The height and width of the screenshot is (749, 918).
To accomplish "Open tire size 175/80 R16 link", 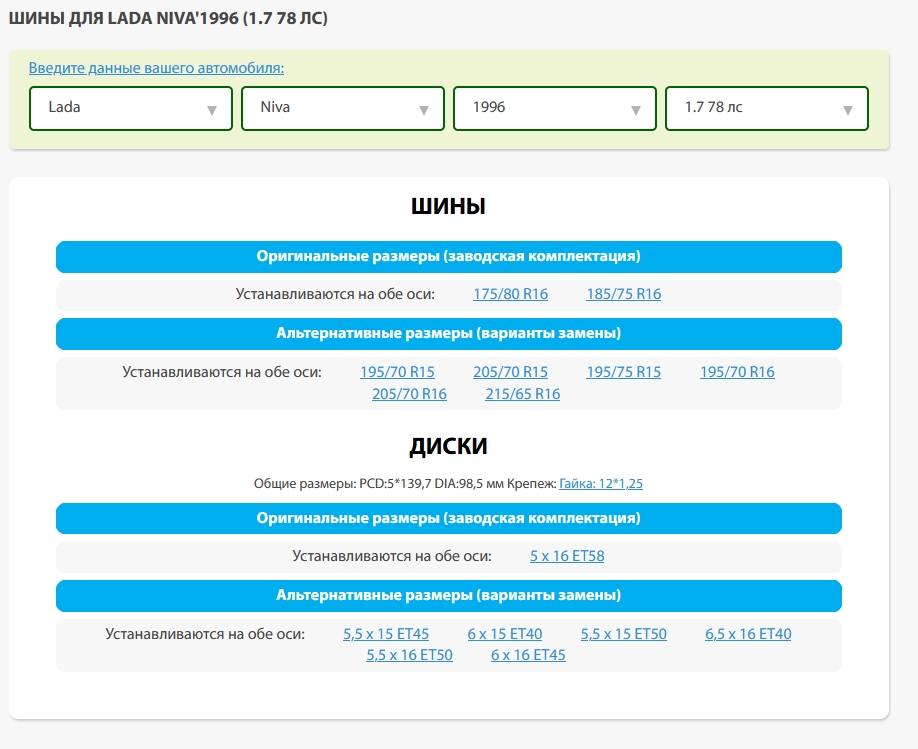I will pos(511,294).
